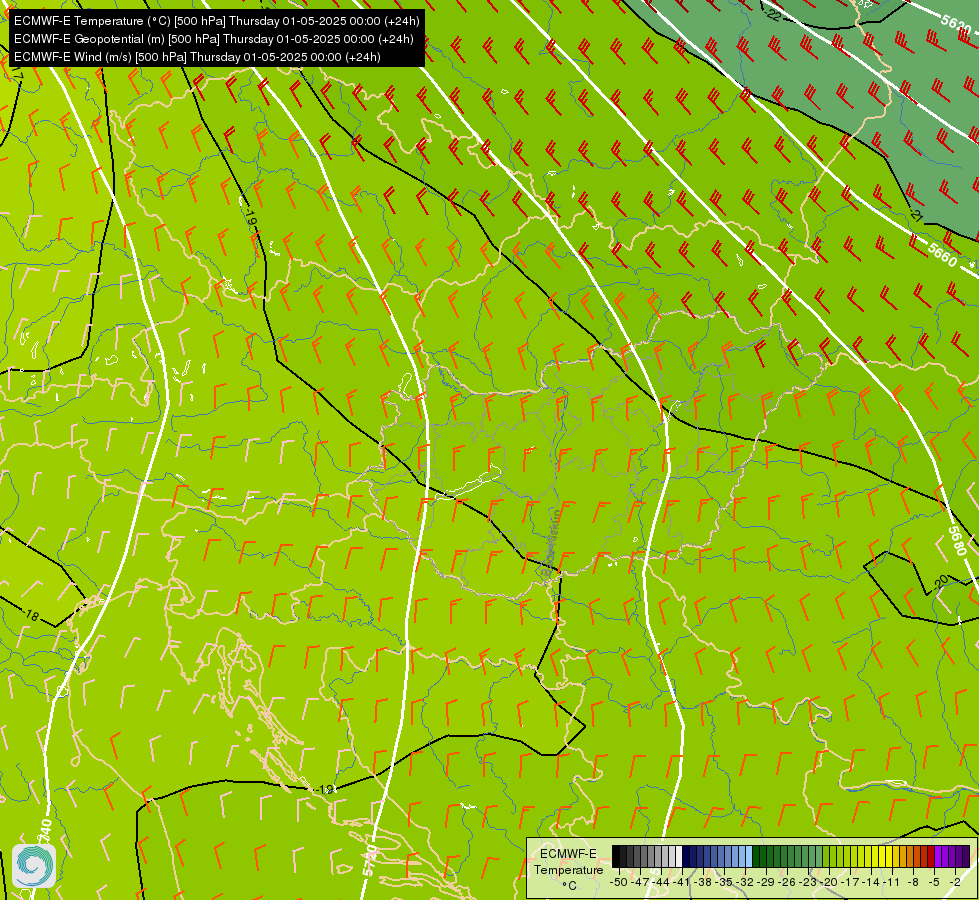Image resolution: width=979 pixels, height=900 pixels.
Task: Click the -26 legend tick label
Action: tap(789, 881)
